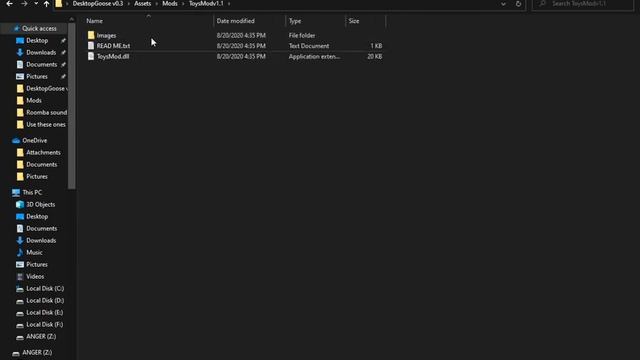Expand chevron after ToysModv1.1 breadcrumb
This screenshot has height=360, width=640.
tap(229, 4)
